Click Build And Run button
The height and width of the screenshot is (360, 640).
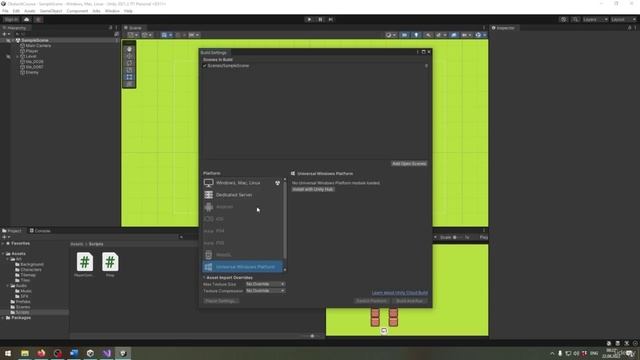(x=410, y=301)
